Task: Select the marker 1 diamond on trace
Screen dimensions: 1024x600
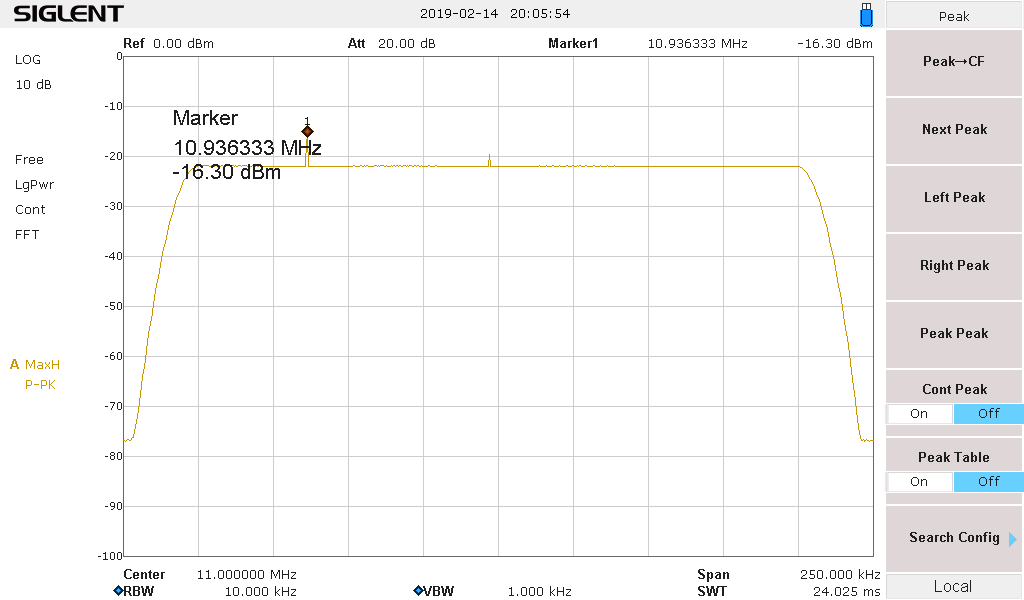Action: [x=308, y=131]
